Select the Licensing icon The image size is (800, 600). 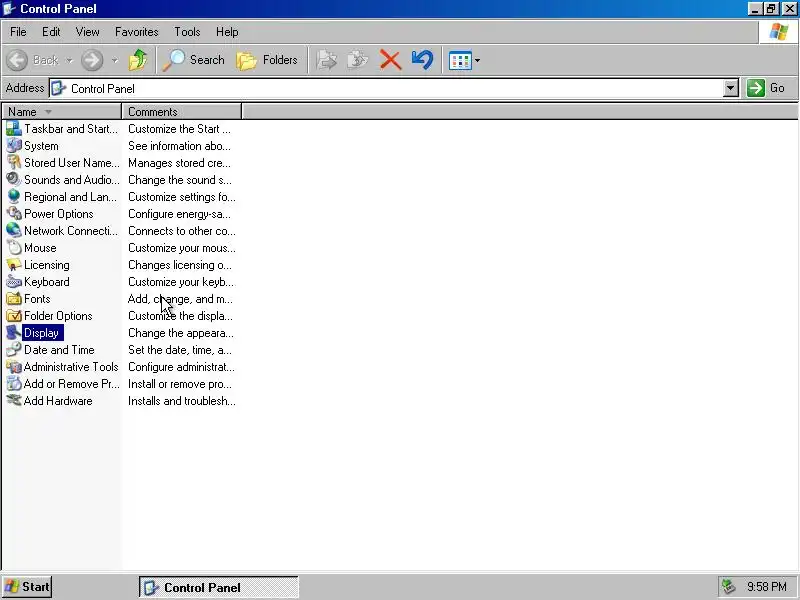(14, 265)
